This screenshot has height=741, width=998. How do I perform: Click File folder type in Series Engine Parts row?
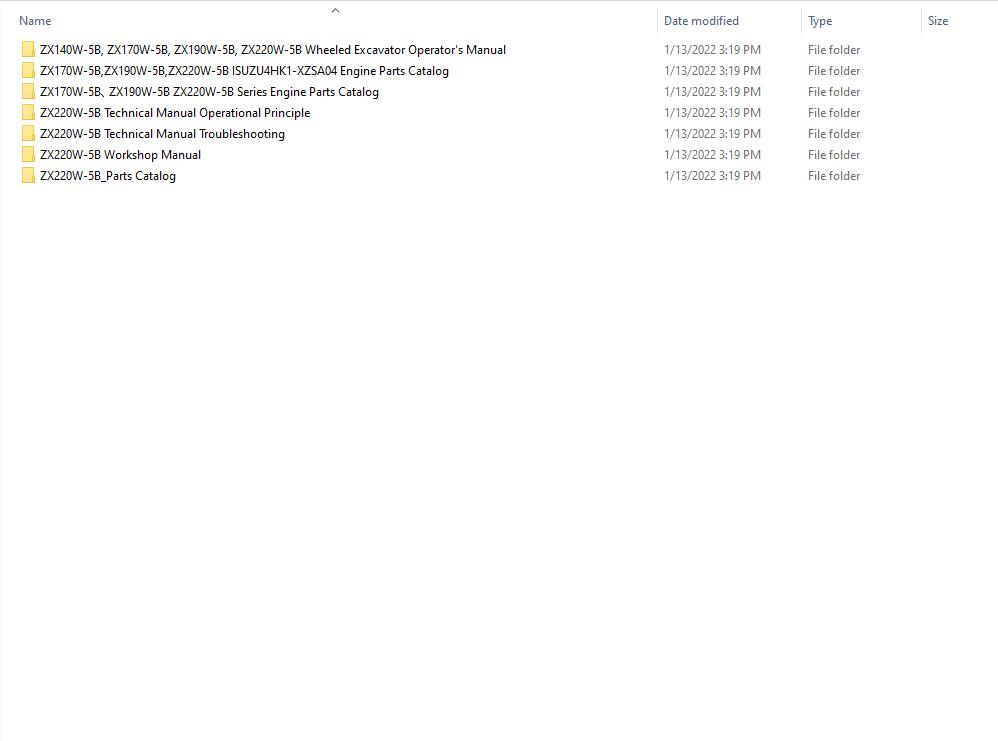pos(834,92)
